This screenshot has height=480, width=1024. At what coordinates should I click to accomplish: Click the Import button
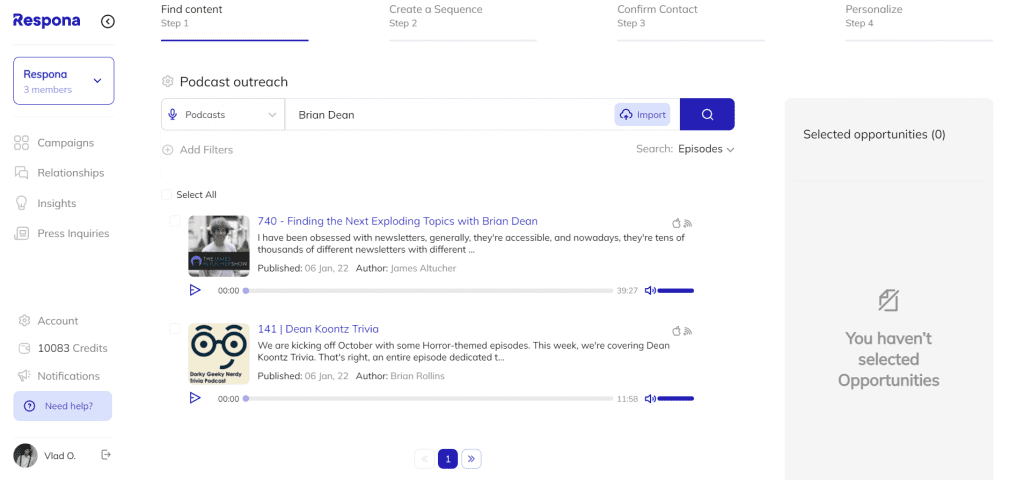pos(643,115)
